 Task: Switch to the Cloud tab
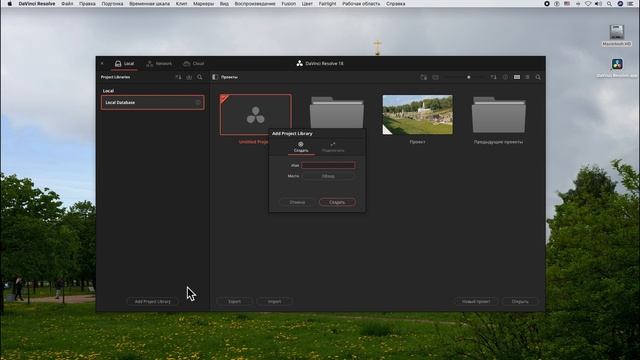(194, 64)
